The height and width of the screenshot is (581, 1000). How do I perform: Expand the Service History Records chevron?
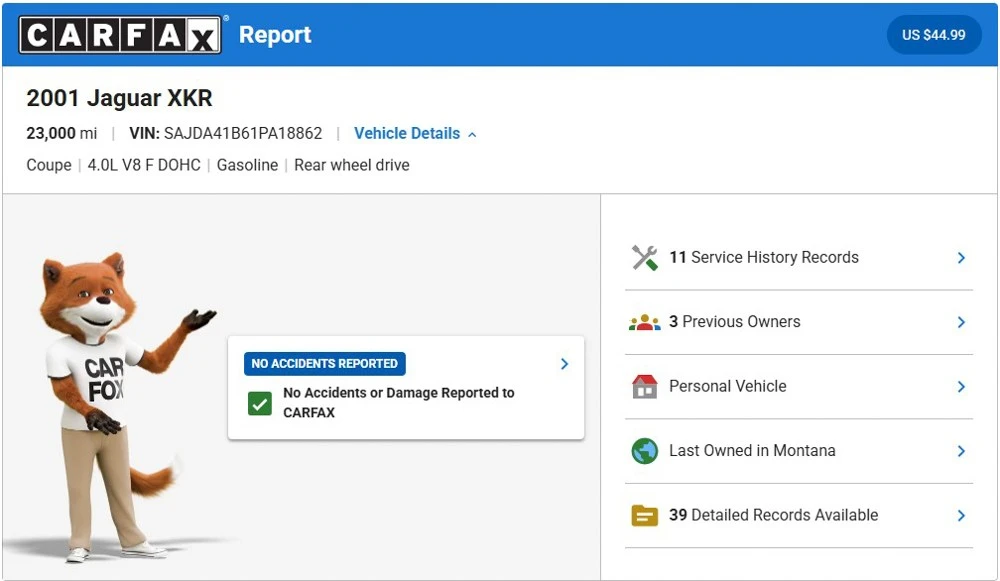[x=961, y=258]
